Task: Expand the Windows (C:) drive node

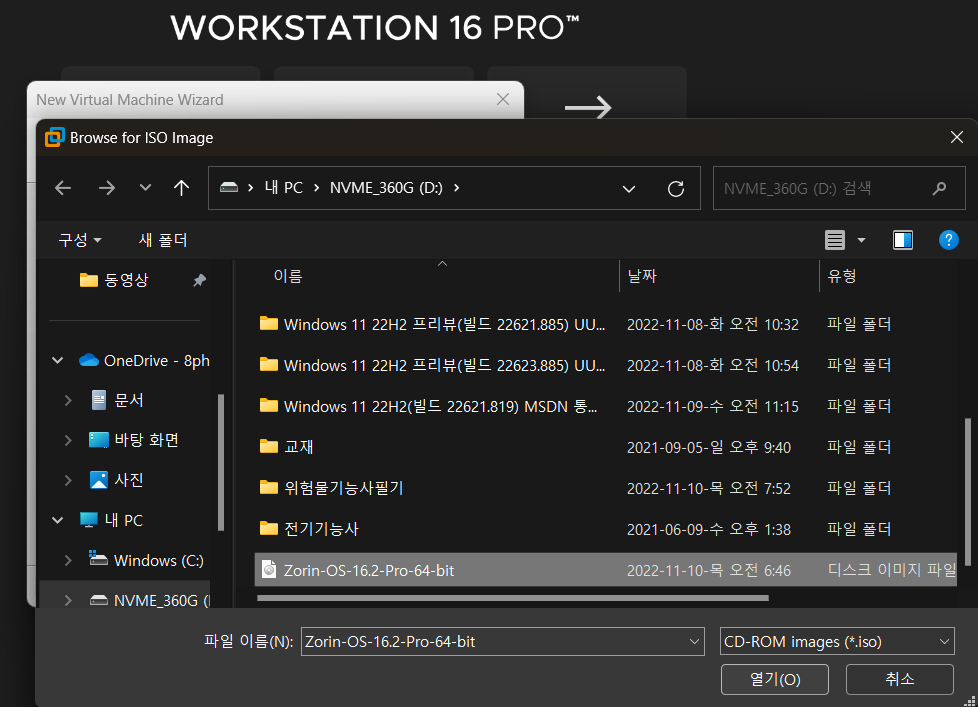Action: pos(68,560)
